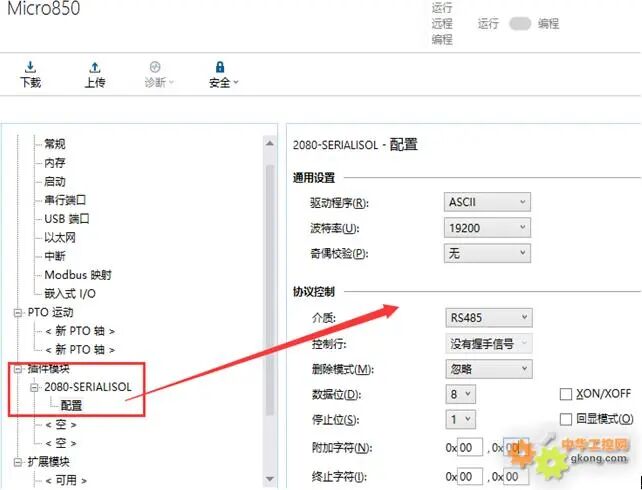Open the Security (安全) lock menu
642x490 pixels.
coord(223,74)
